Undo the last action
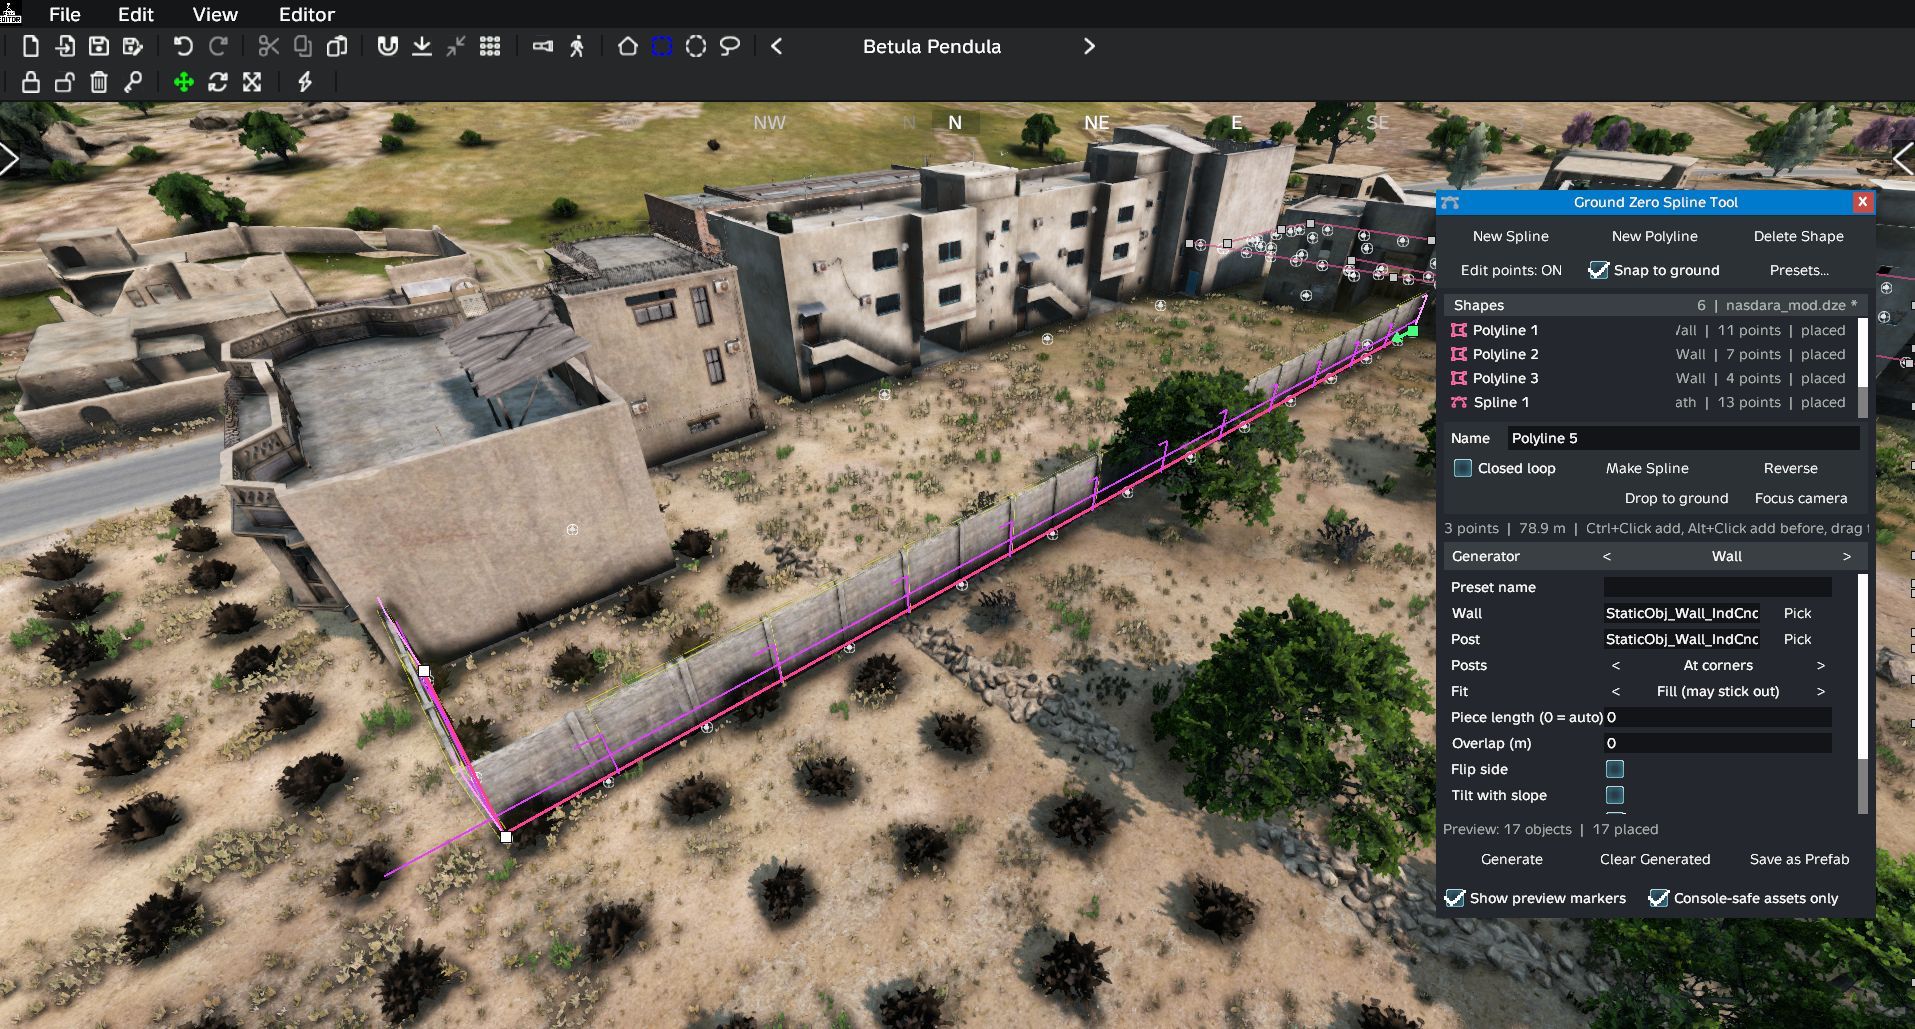The width and height of the screenshot is (1915, 1029). pos(183,46)
